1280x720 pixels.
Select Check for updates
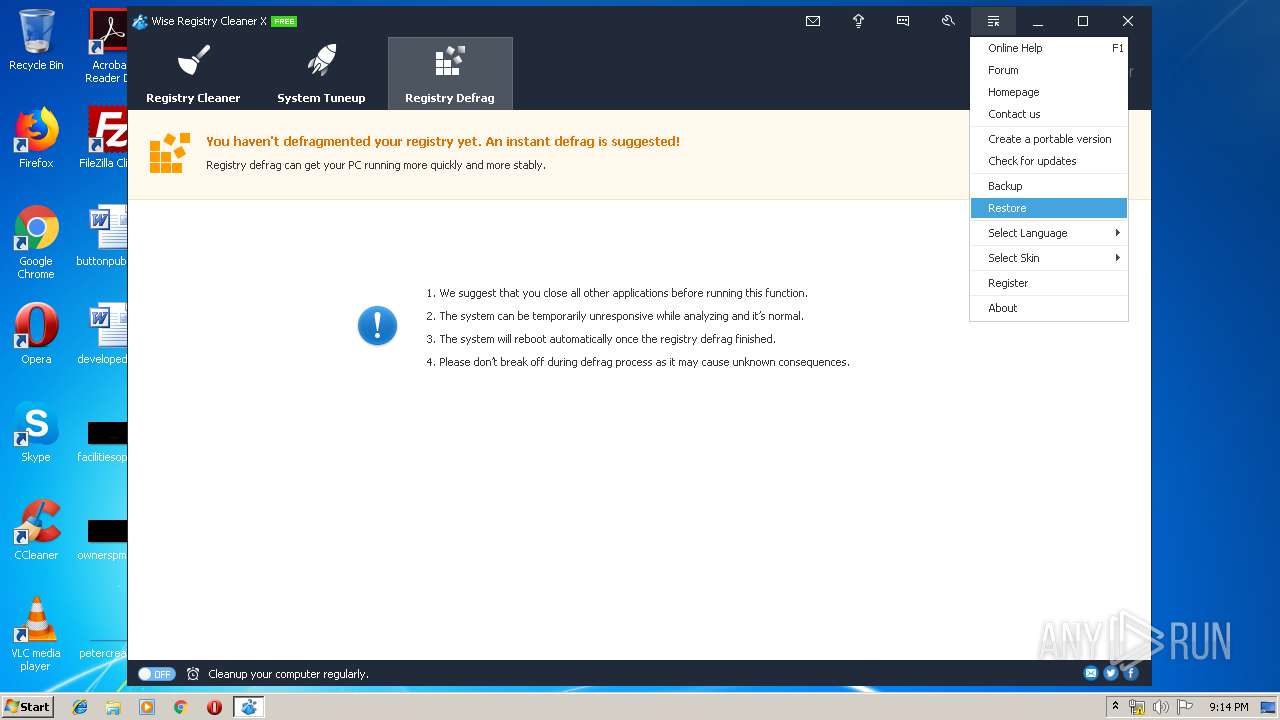pos(1049,161)
